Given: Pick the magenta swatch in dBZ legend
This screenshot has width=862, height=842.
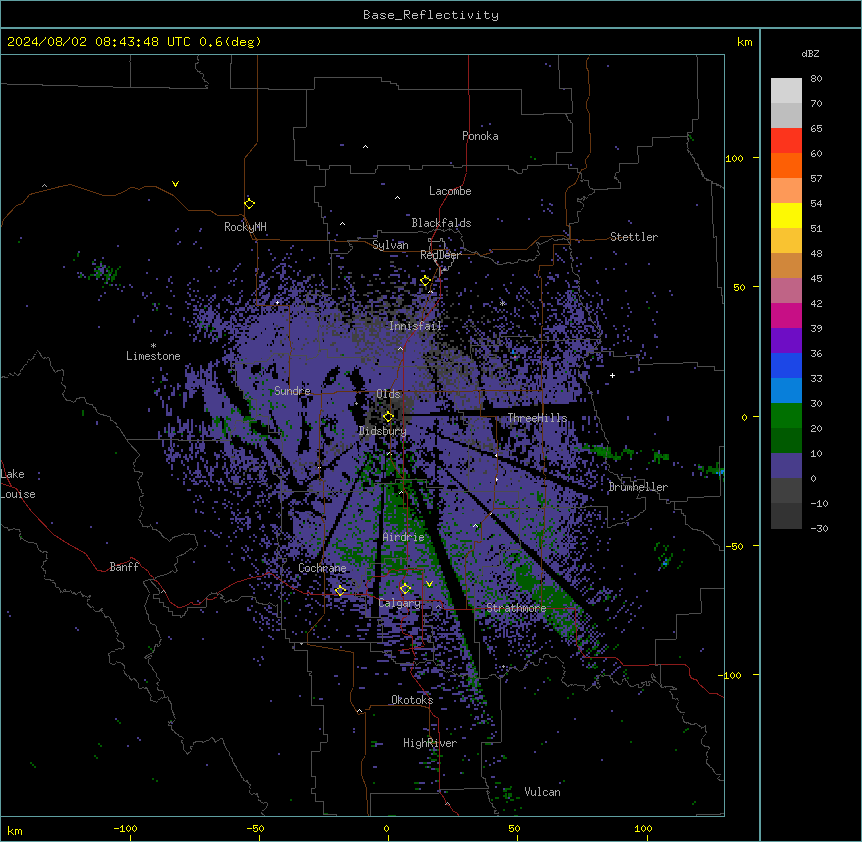Looking at the screenshot, I should (786, 315).
